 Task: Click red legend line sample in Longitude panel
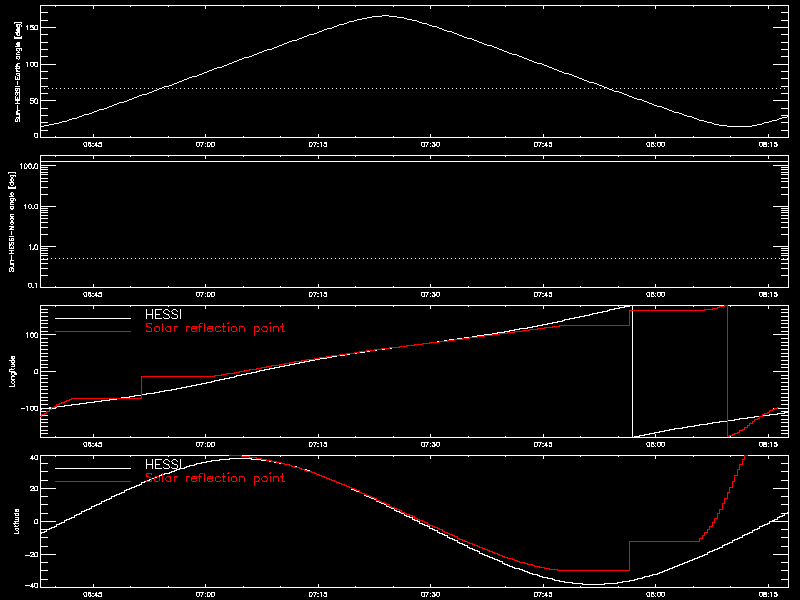point(93,332)
